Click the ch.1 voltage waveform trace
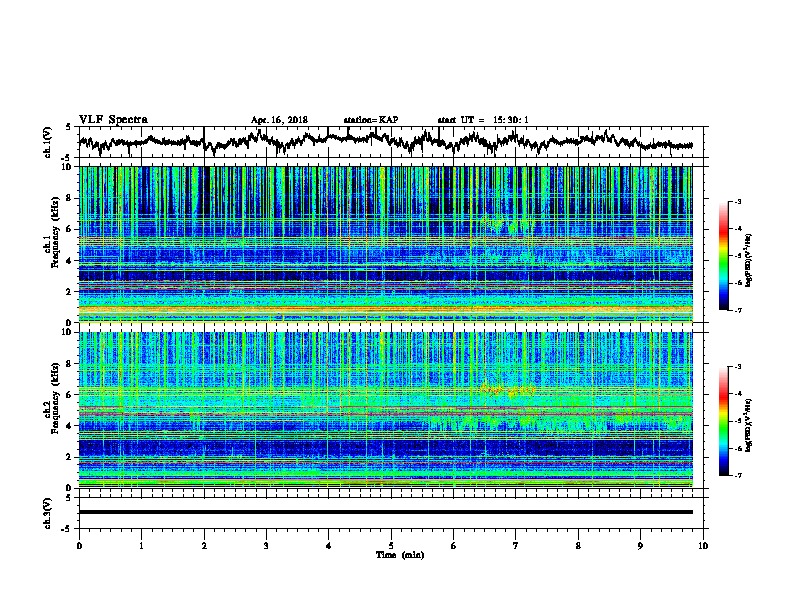This screenshot has width=792, height=612. 385,141
